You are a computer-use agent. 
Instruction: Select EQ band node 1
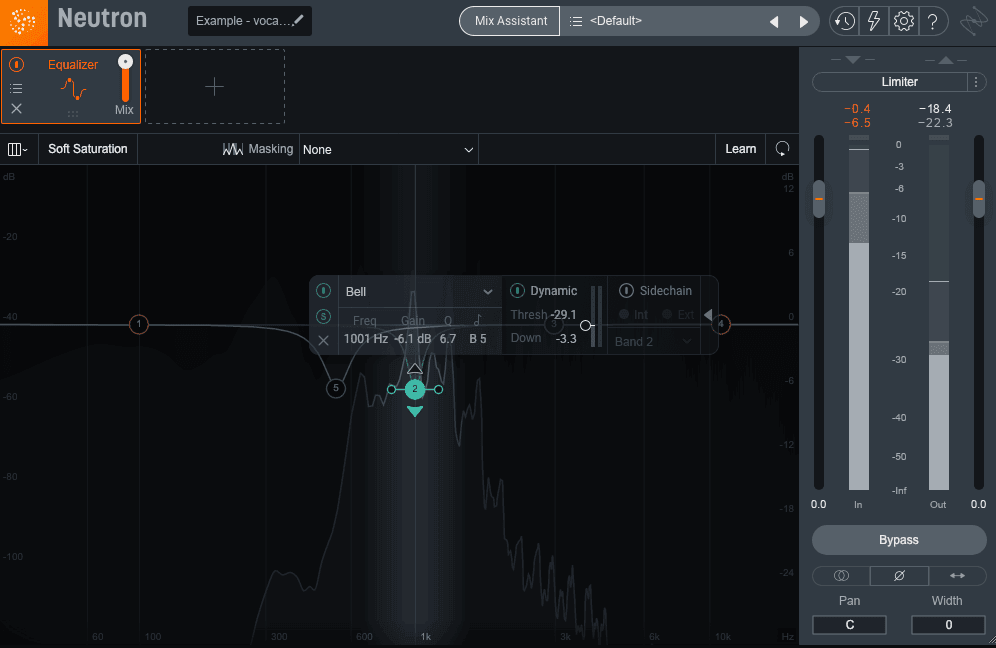click(138, 324)
